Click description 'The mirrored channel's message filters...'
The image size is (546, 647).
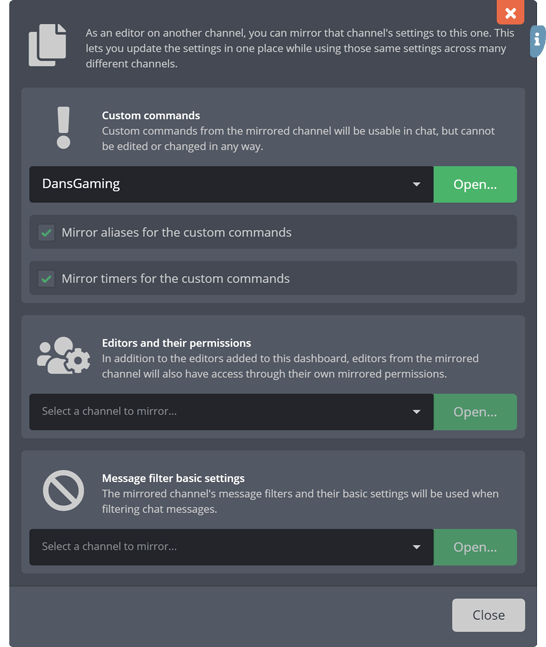point(300,501)
